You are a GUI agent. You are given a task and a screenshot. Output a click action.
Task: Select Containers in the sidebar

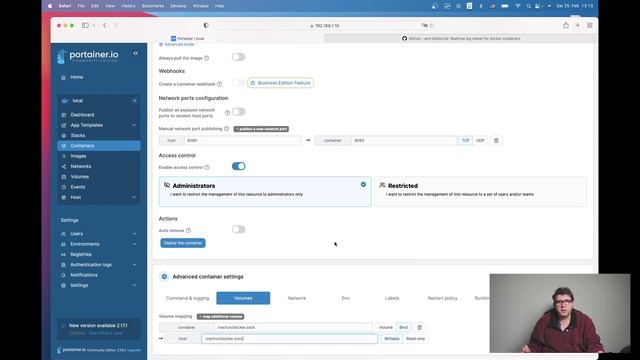(99, 146)
